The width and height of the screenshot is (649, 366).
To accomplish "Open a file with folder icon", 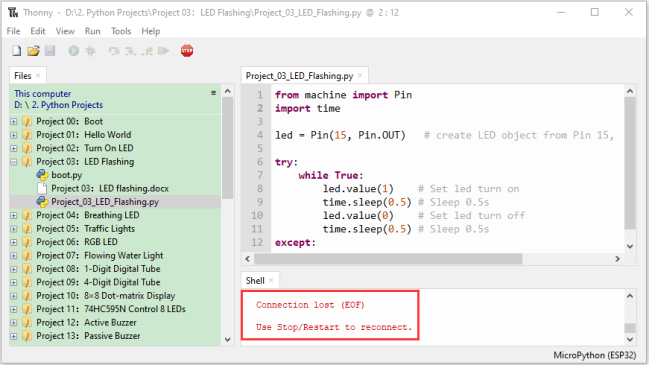I will tap(33, 51).
